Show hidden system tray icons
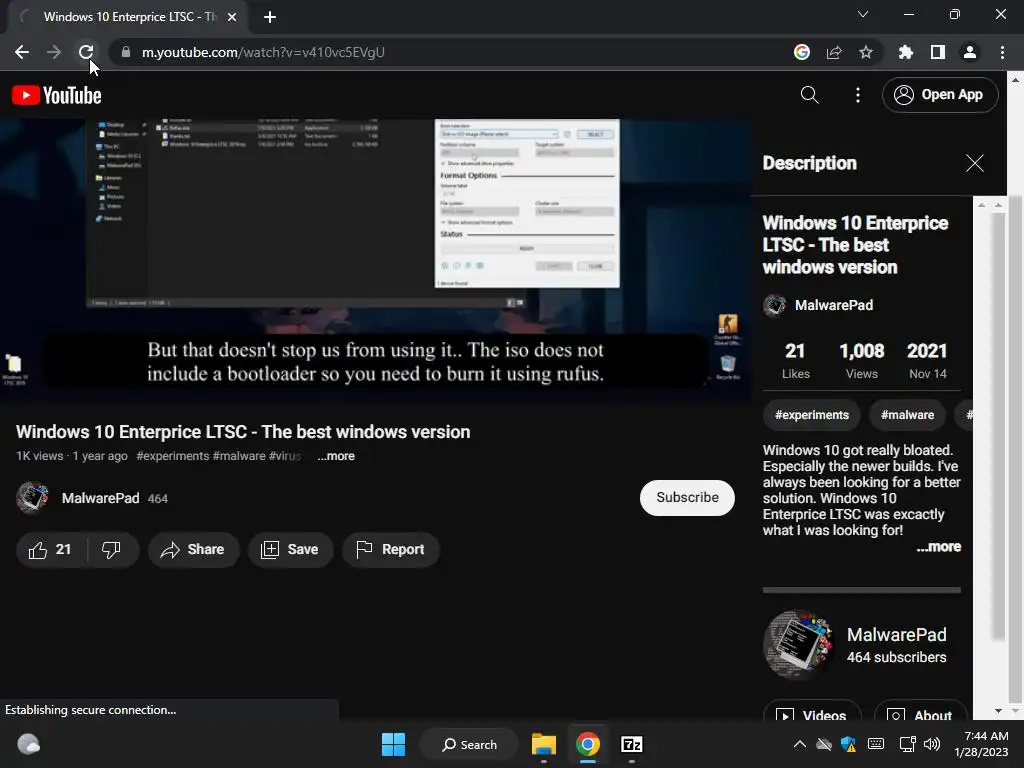This screenshot has width=1024, height=768. click(x=799, y=744)
